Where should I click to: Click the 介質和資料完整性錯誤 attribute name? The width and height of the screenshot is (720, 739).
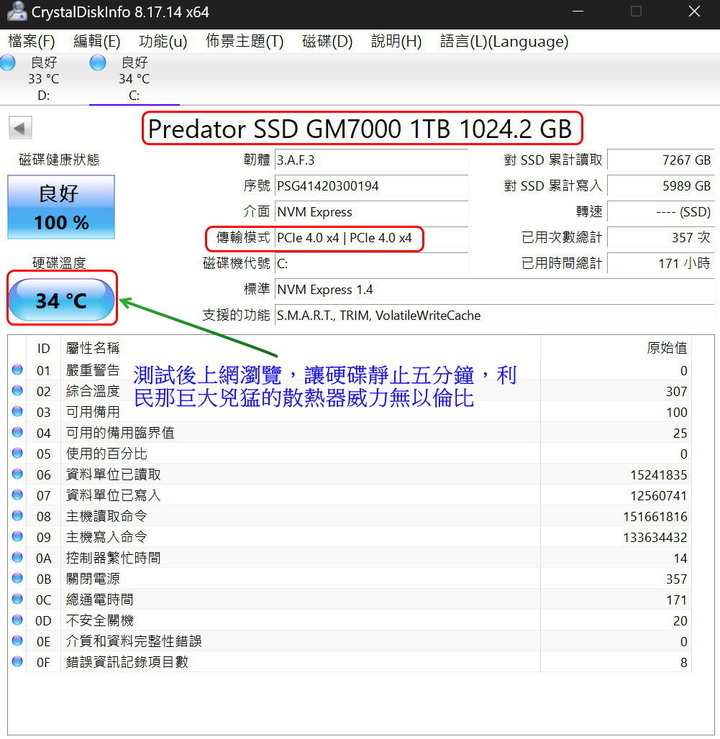134,641
